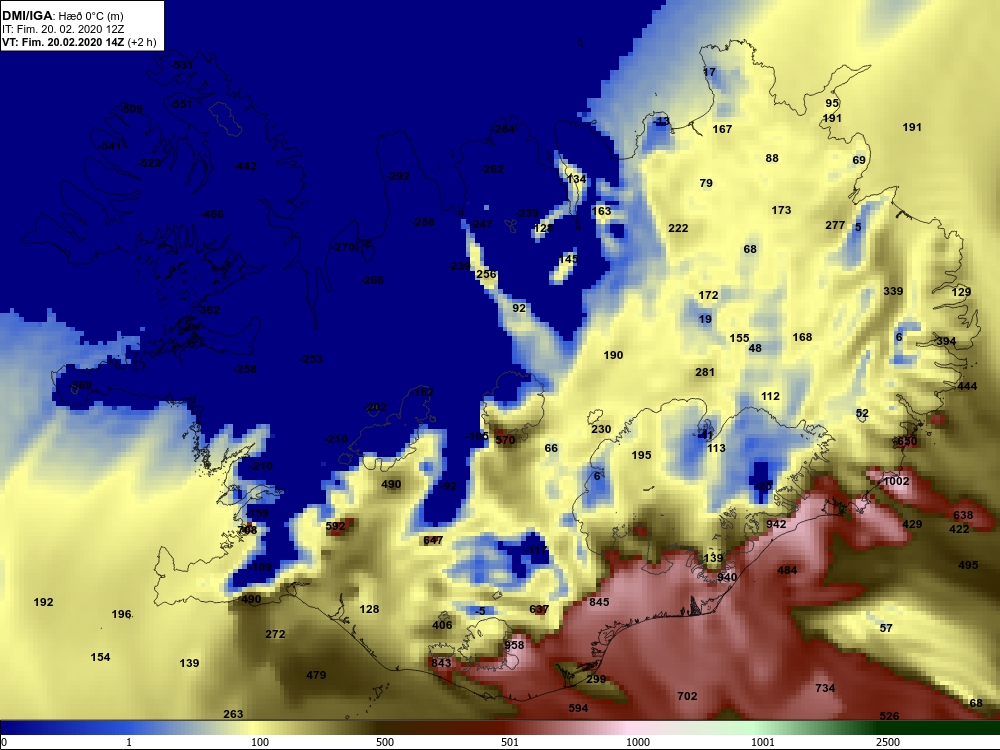Viewport: 1000px width, 750px height.
Task: Click the legend label '100' on the color scale
Action: 260,742
